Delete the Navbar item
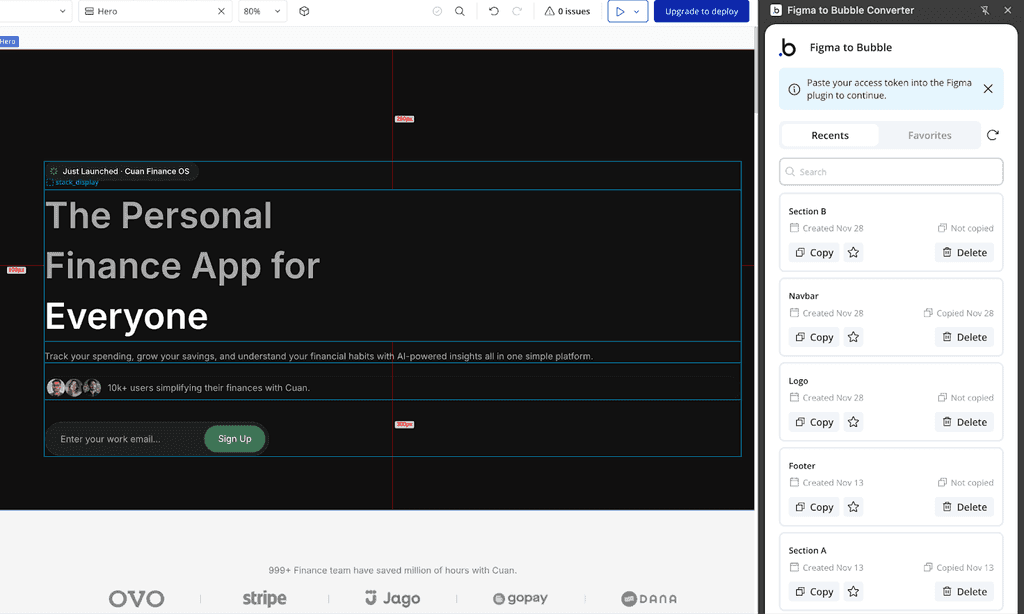The height and width of the screenshot is (614, 1024). 964,337
